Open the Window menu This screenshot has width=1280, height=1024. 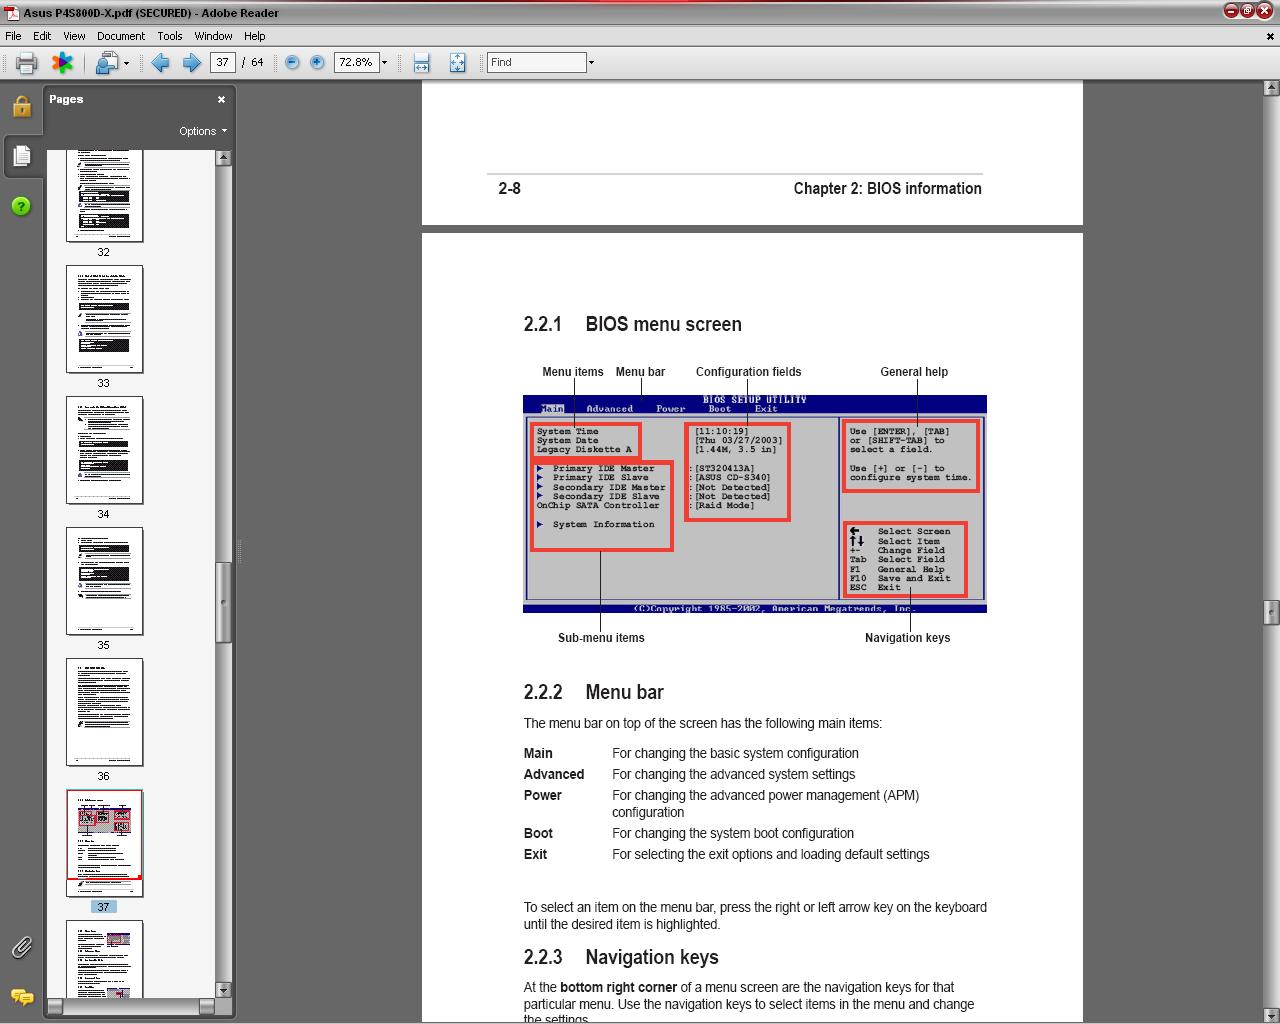[213, 35]
